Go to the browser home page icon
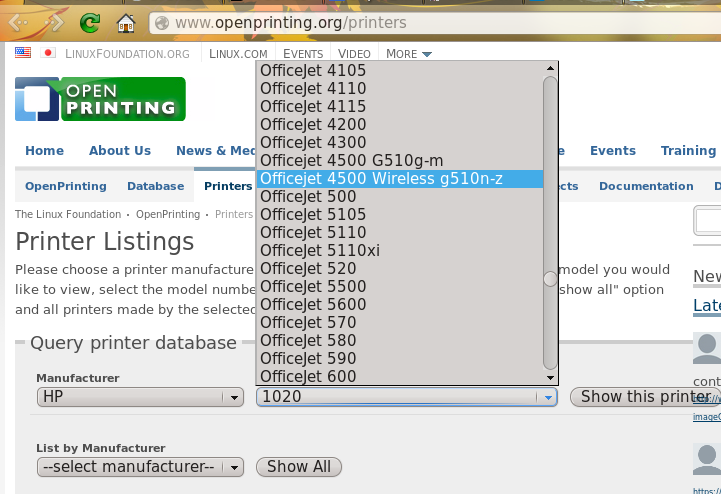Viewport: 721px width, 494px height. pyautogui.click(x=125, y=23)
